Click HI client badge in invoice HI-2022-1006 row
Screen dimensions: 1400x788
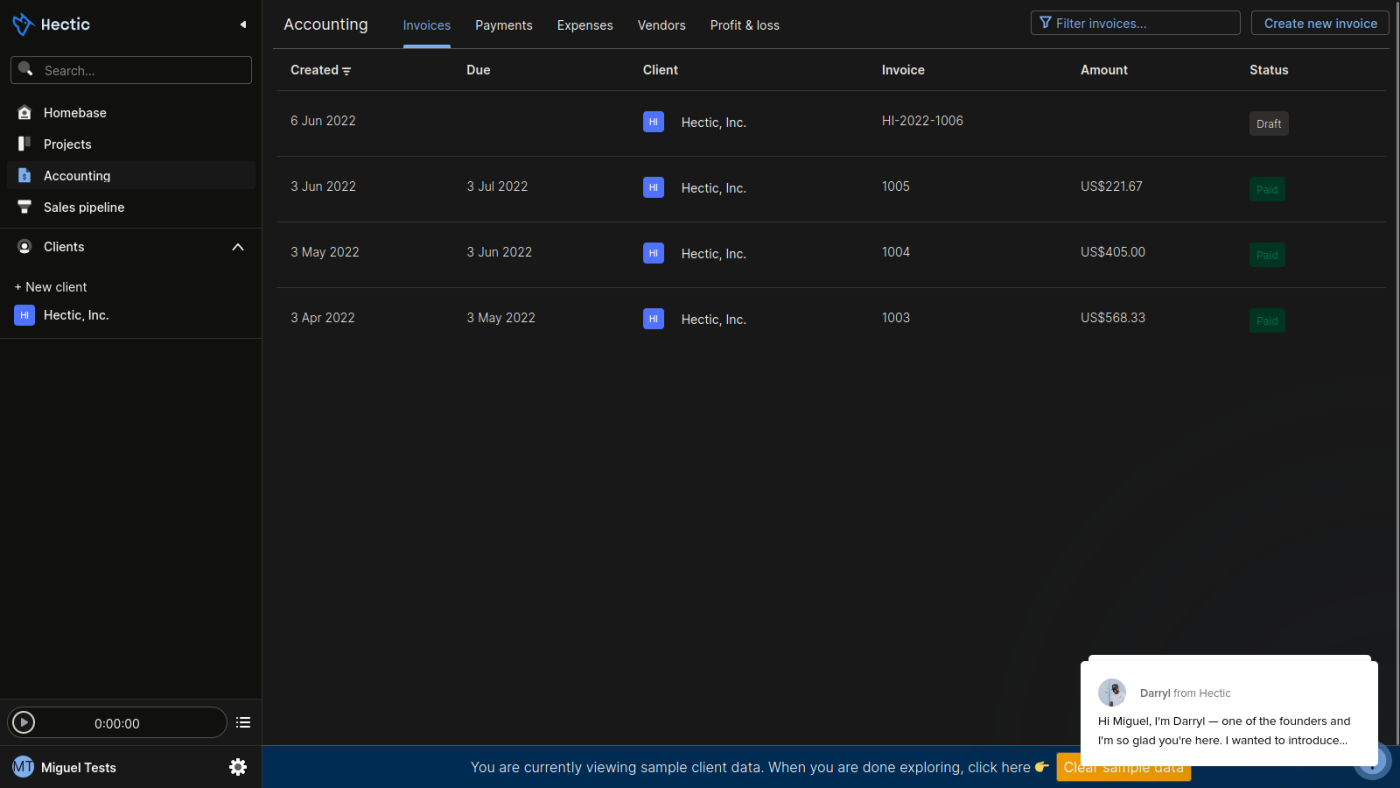pyautogui.click(x=653, y=122)
